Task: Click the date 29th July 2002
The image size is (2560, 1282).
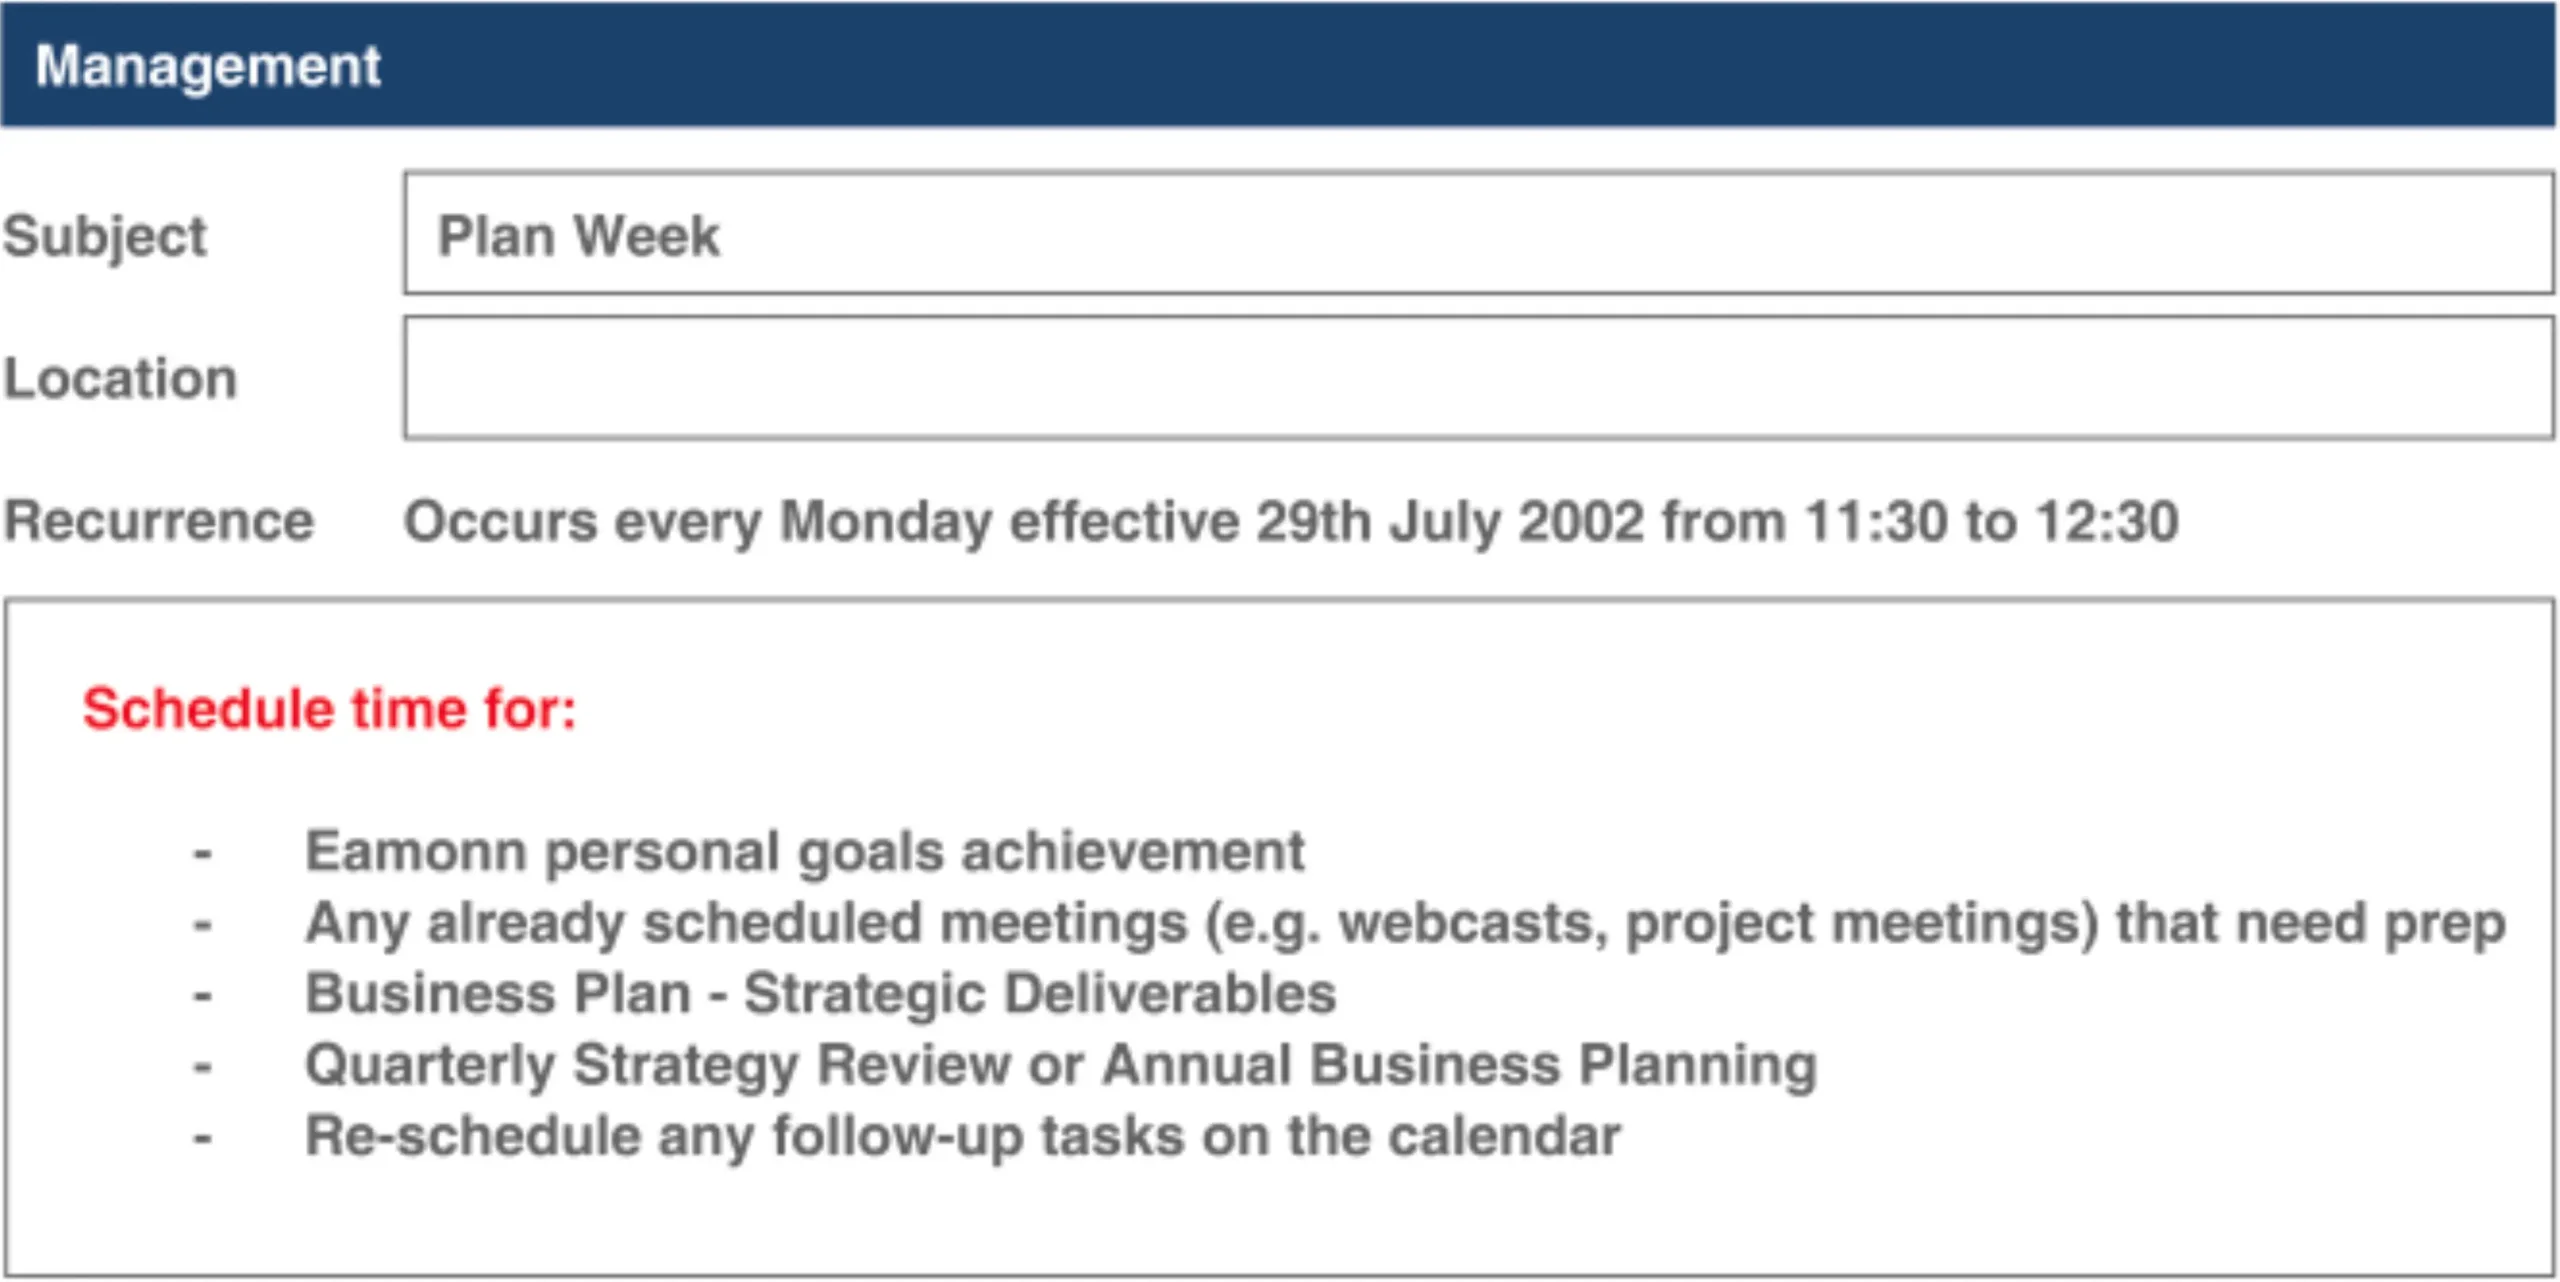Action: tap(1449, 521)
